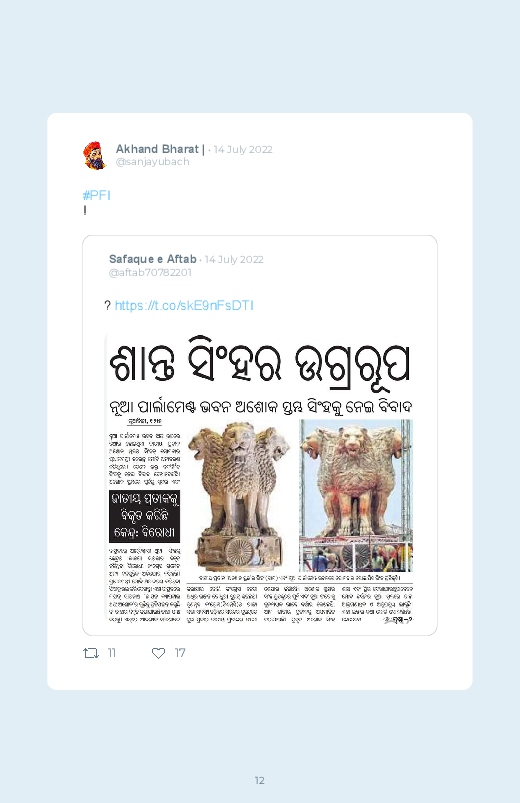
Task: Click the like count 17
Action: pos(180,653)
